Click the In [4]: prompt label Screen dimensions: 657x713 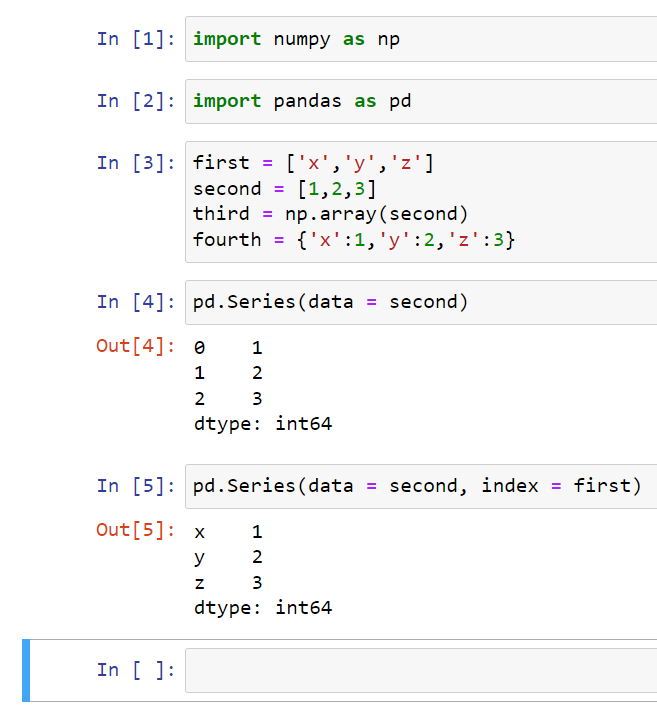pos(135,302)
